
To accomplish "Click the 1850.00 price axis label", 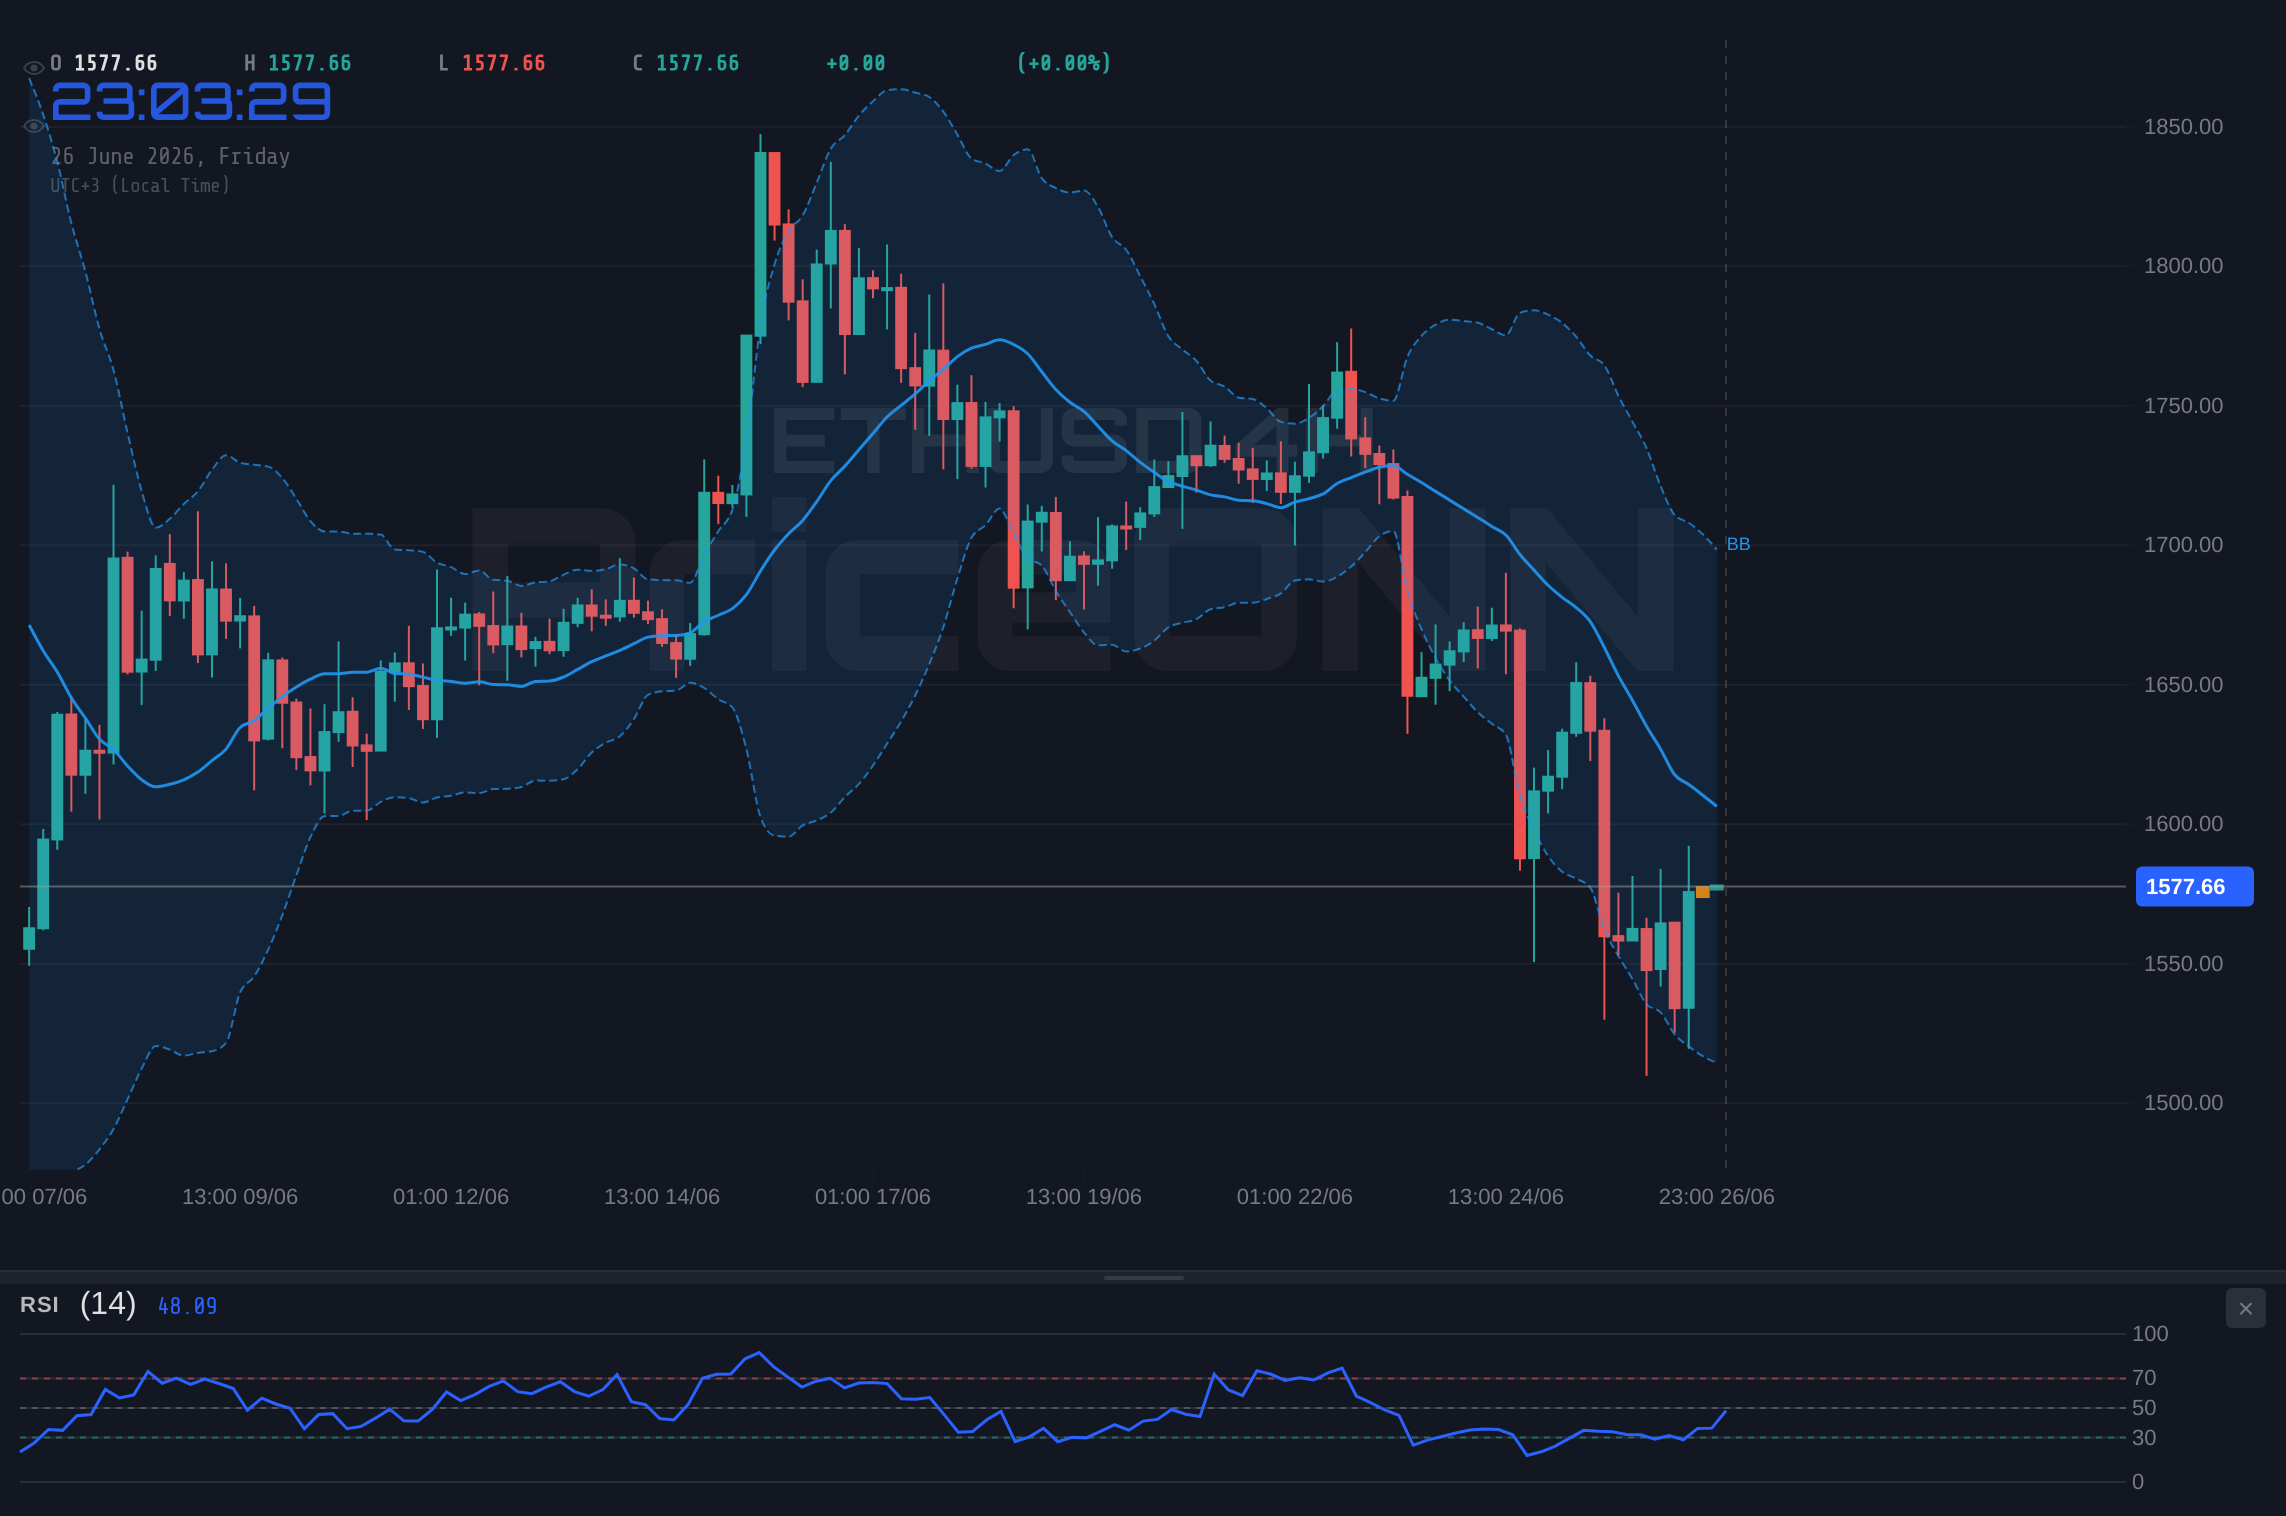I will pyautogui.click(x=2183, y=127).
